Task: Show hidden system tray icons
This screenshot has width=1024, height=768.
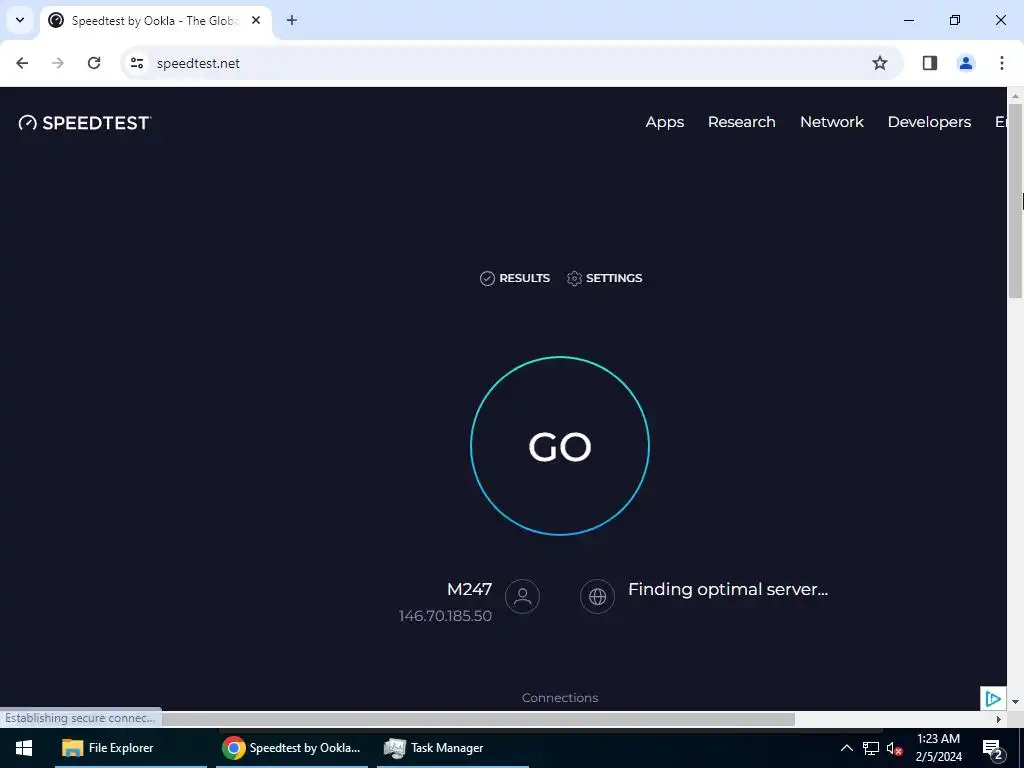Action: coord(846,748)
